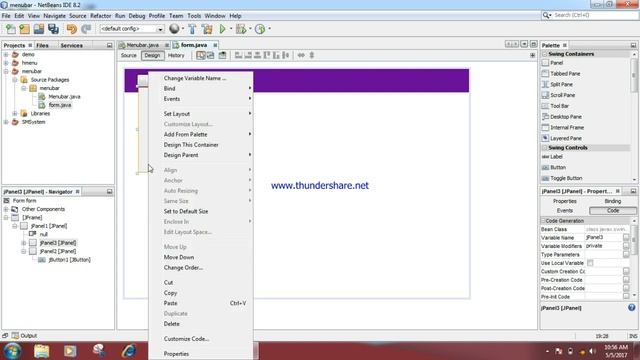Open Internet Explorer from the taskbar

pos(129,351)
